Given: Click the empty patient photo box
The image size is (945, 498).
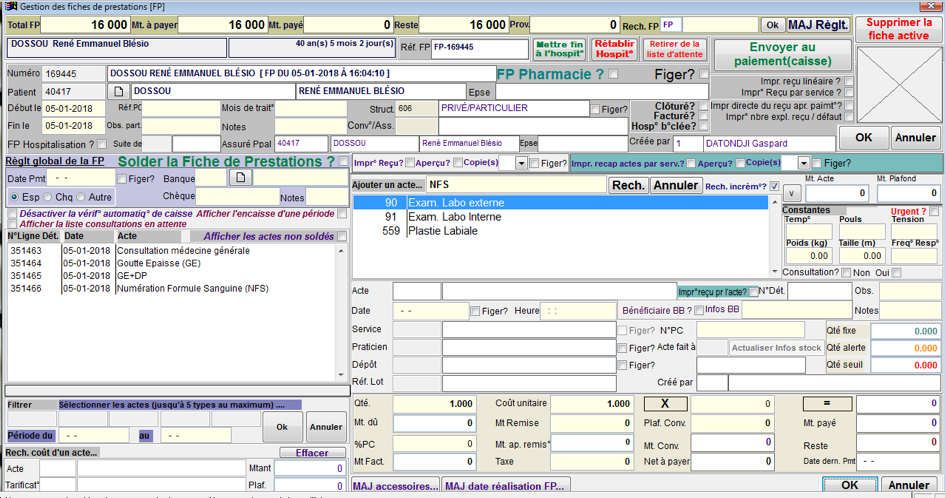Looking at the screenshot, I should (899, 84).
